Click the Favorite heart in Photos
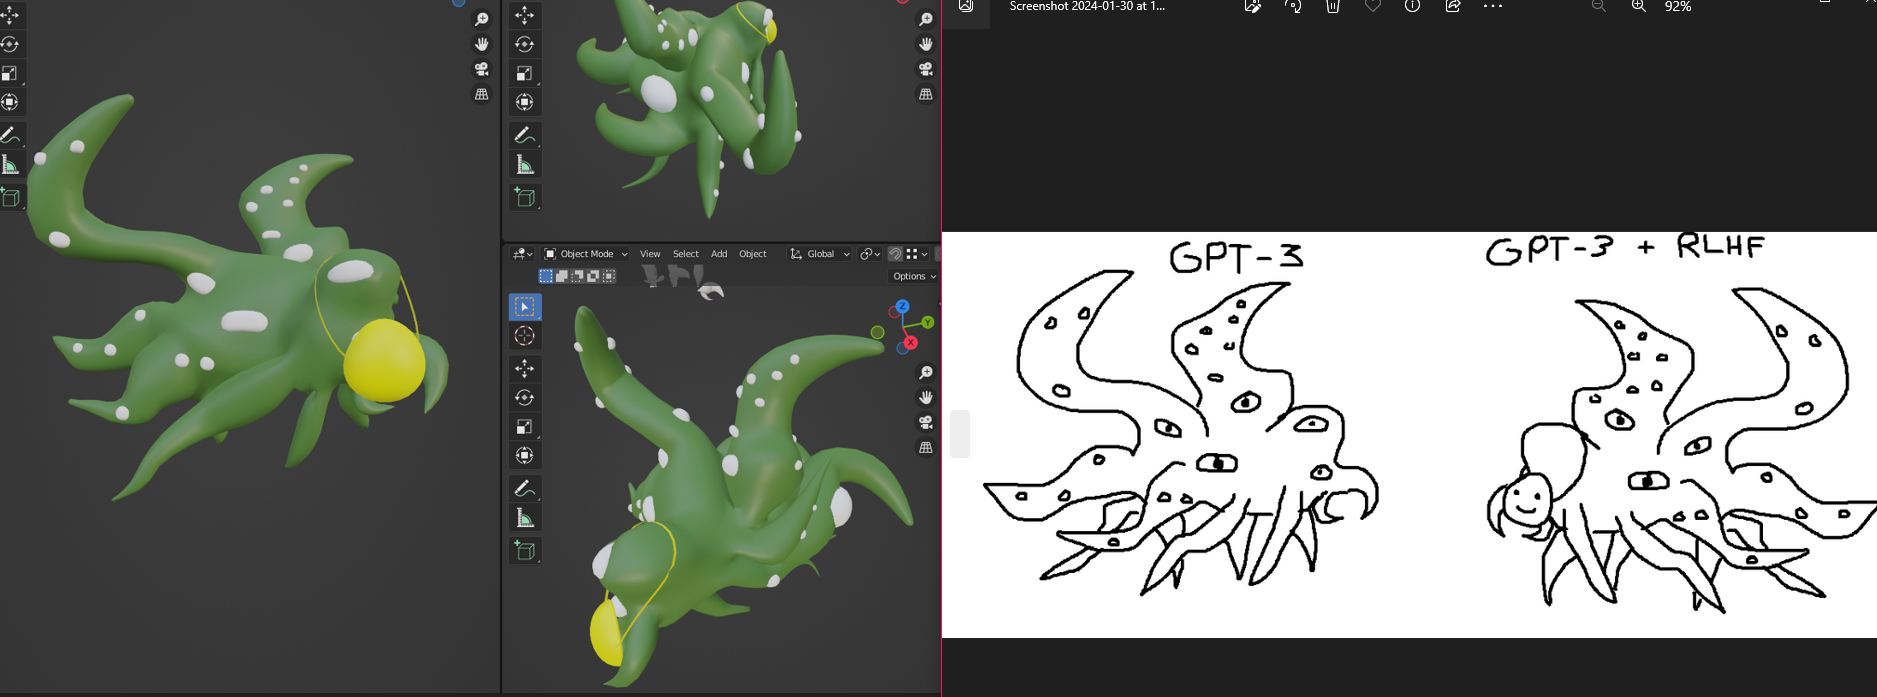Image resolution: width=1877 pixels, height=697 pixels. [x=1373, y=6]
